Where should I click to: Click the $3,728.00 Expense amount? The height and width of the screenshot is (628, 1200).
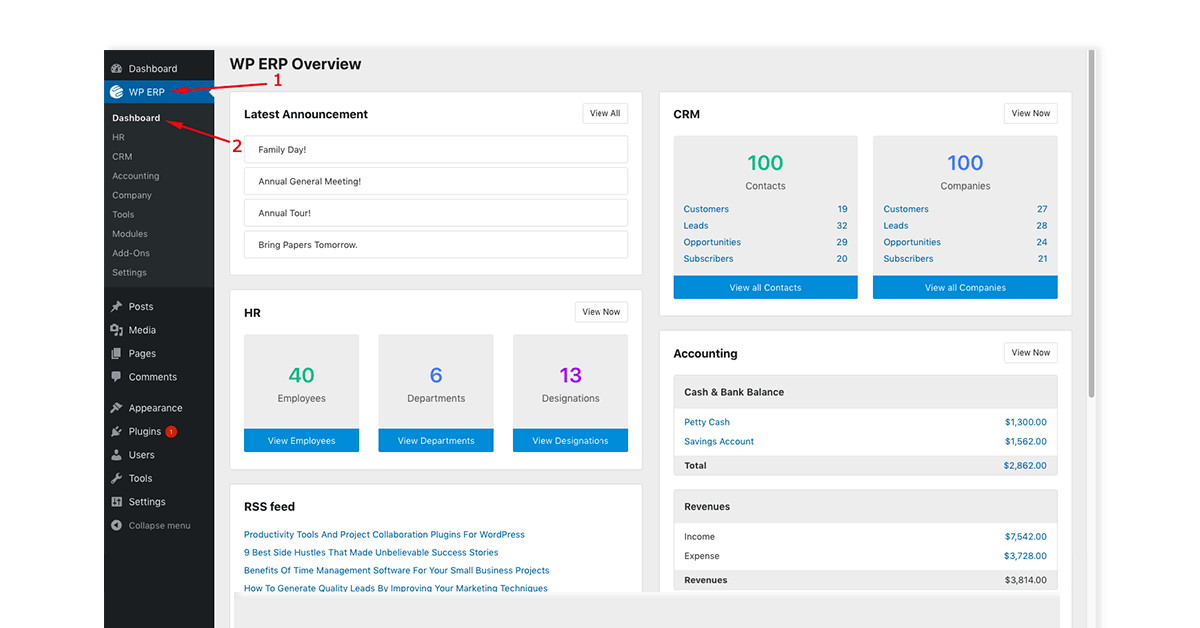[1026, 556]
